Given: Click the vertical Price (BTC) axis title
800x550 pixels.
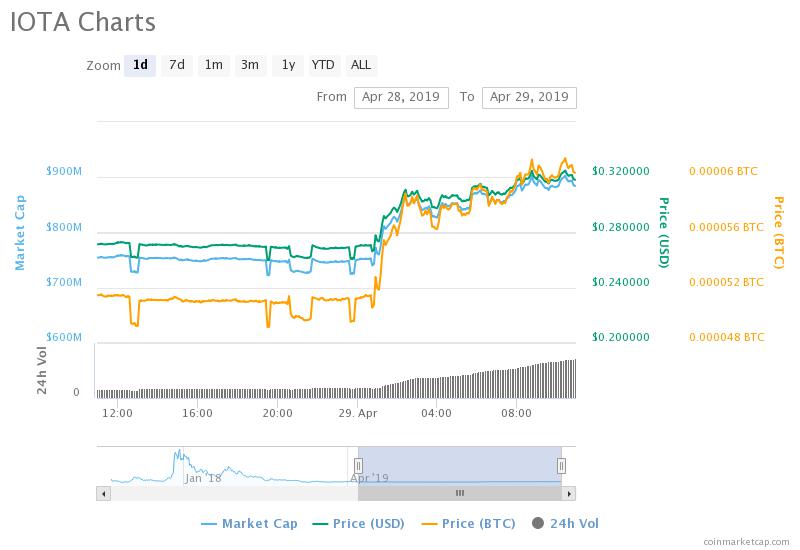Looking at the screenshot, I should tap(778, 233).
